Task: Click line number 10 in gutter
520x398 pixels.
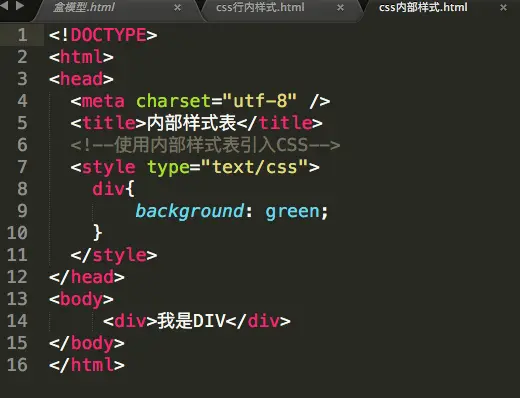Action: 17,233
